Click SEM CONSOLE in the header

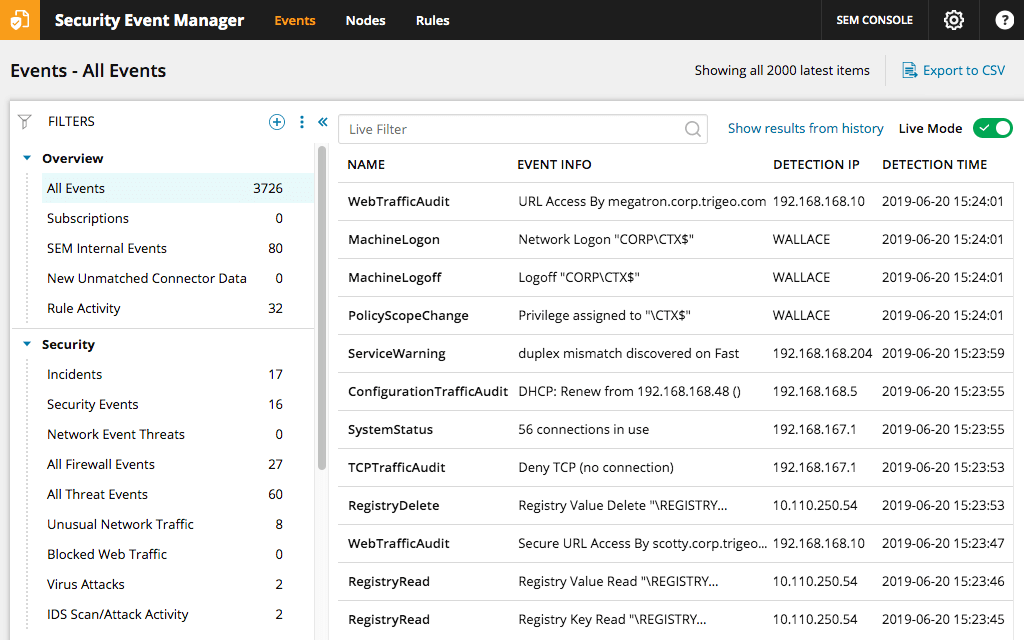coord(874,20)
